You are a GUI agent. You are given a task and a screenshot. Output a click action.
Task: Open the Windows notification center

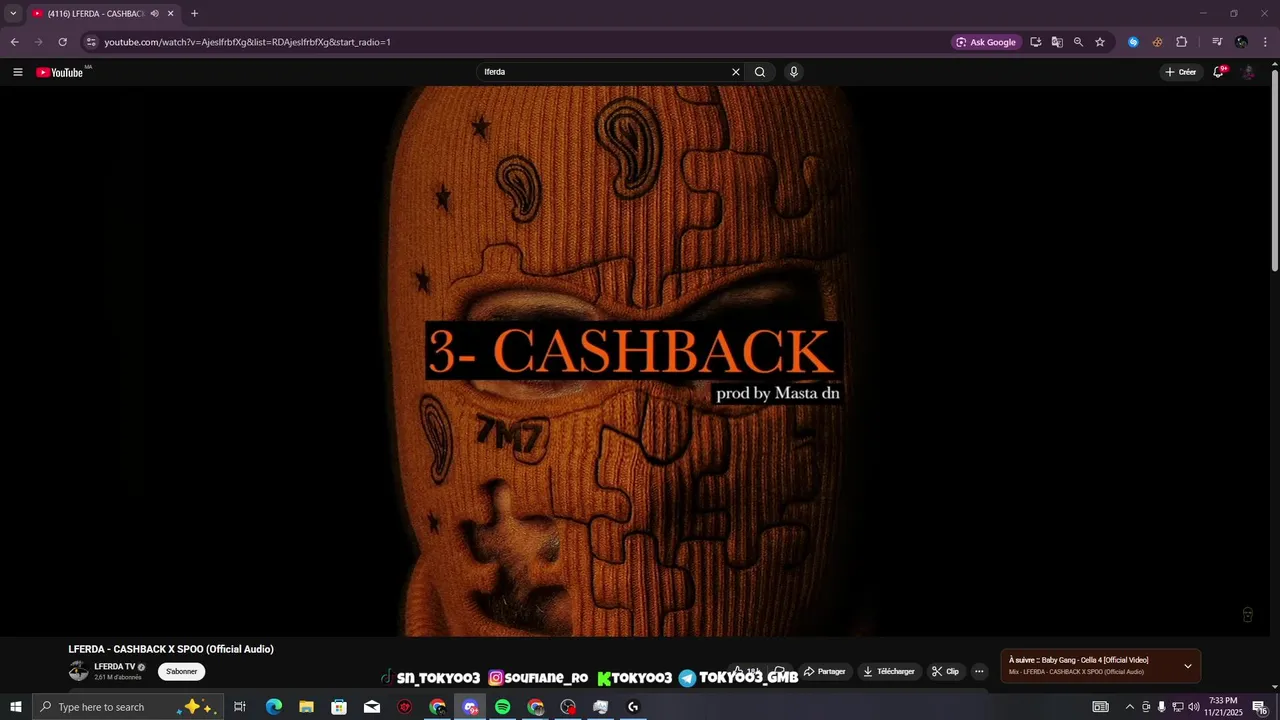(x=1260, y=707)
